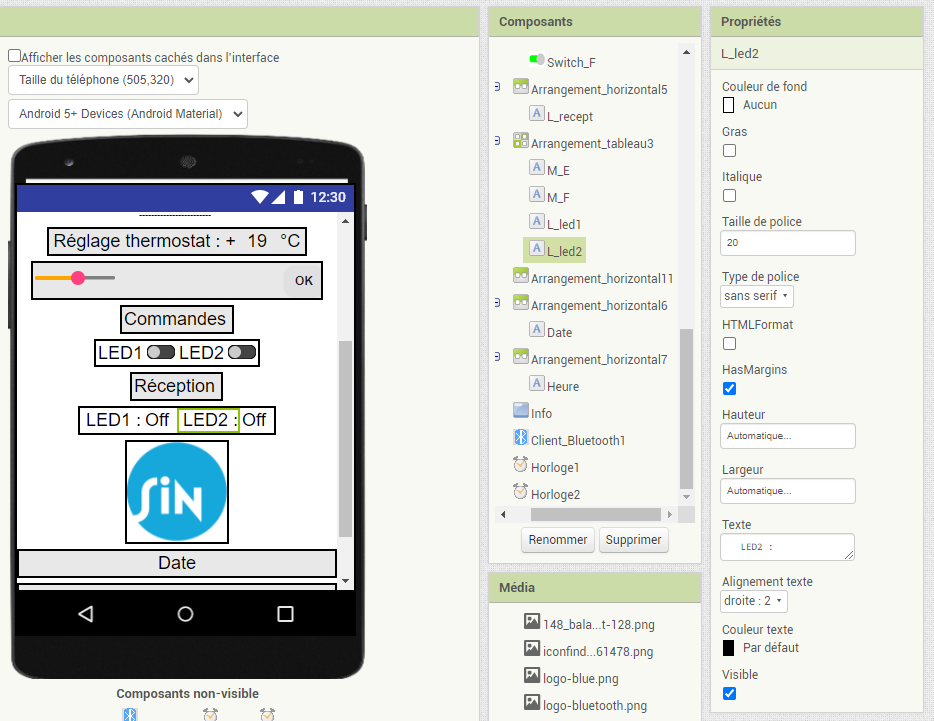This screenshot has height=721, width=934.
Task: Open the Alignement texte dropdown
Action: (754, 601)
